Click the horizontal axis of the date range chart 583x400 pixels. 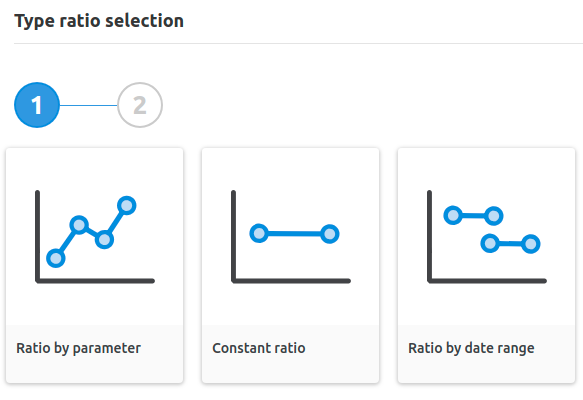tap(487, 281)
